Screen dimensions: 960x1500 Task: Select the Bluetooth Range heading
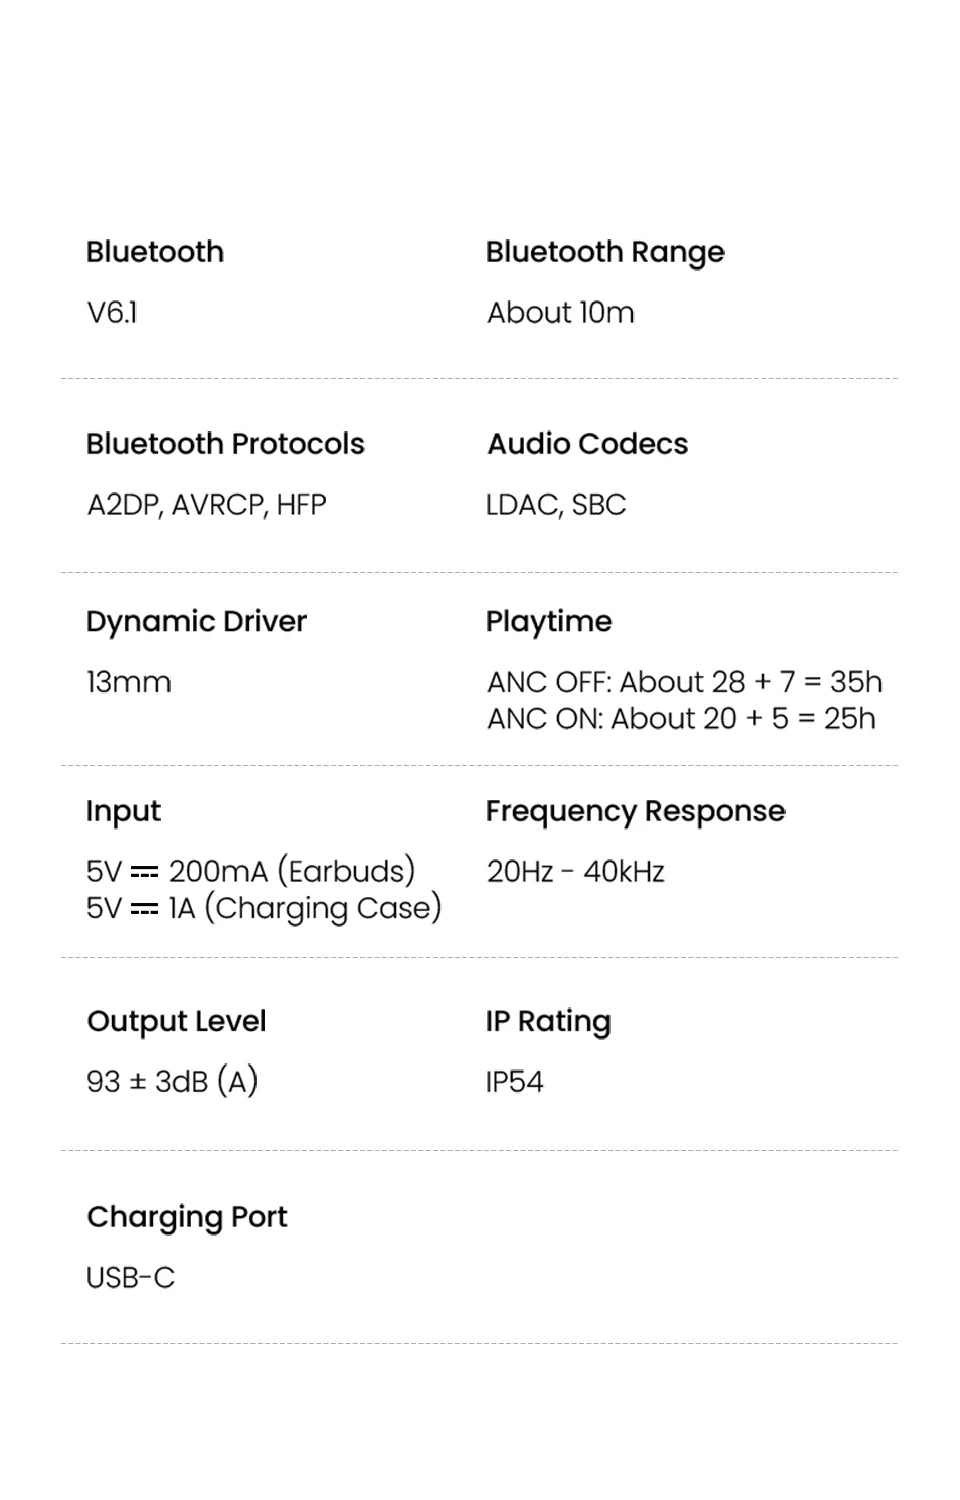point(604,253)
